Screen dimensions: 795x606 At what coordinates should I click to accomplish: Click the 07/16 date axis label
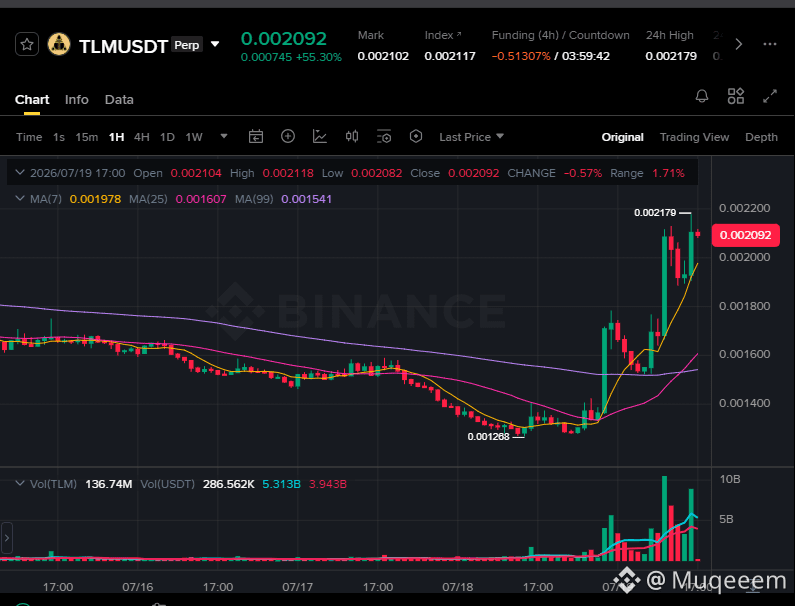[x=137, y=587]
